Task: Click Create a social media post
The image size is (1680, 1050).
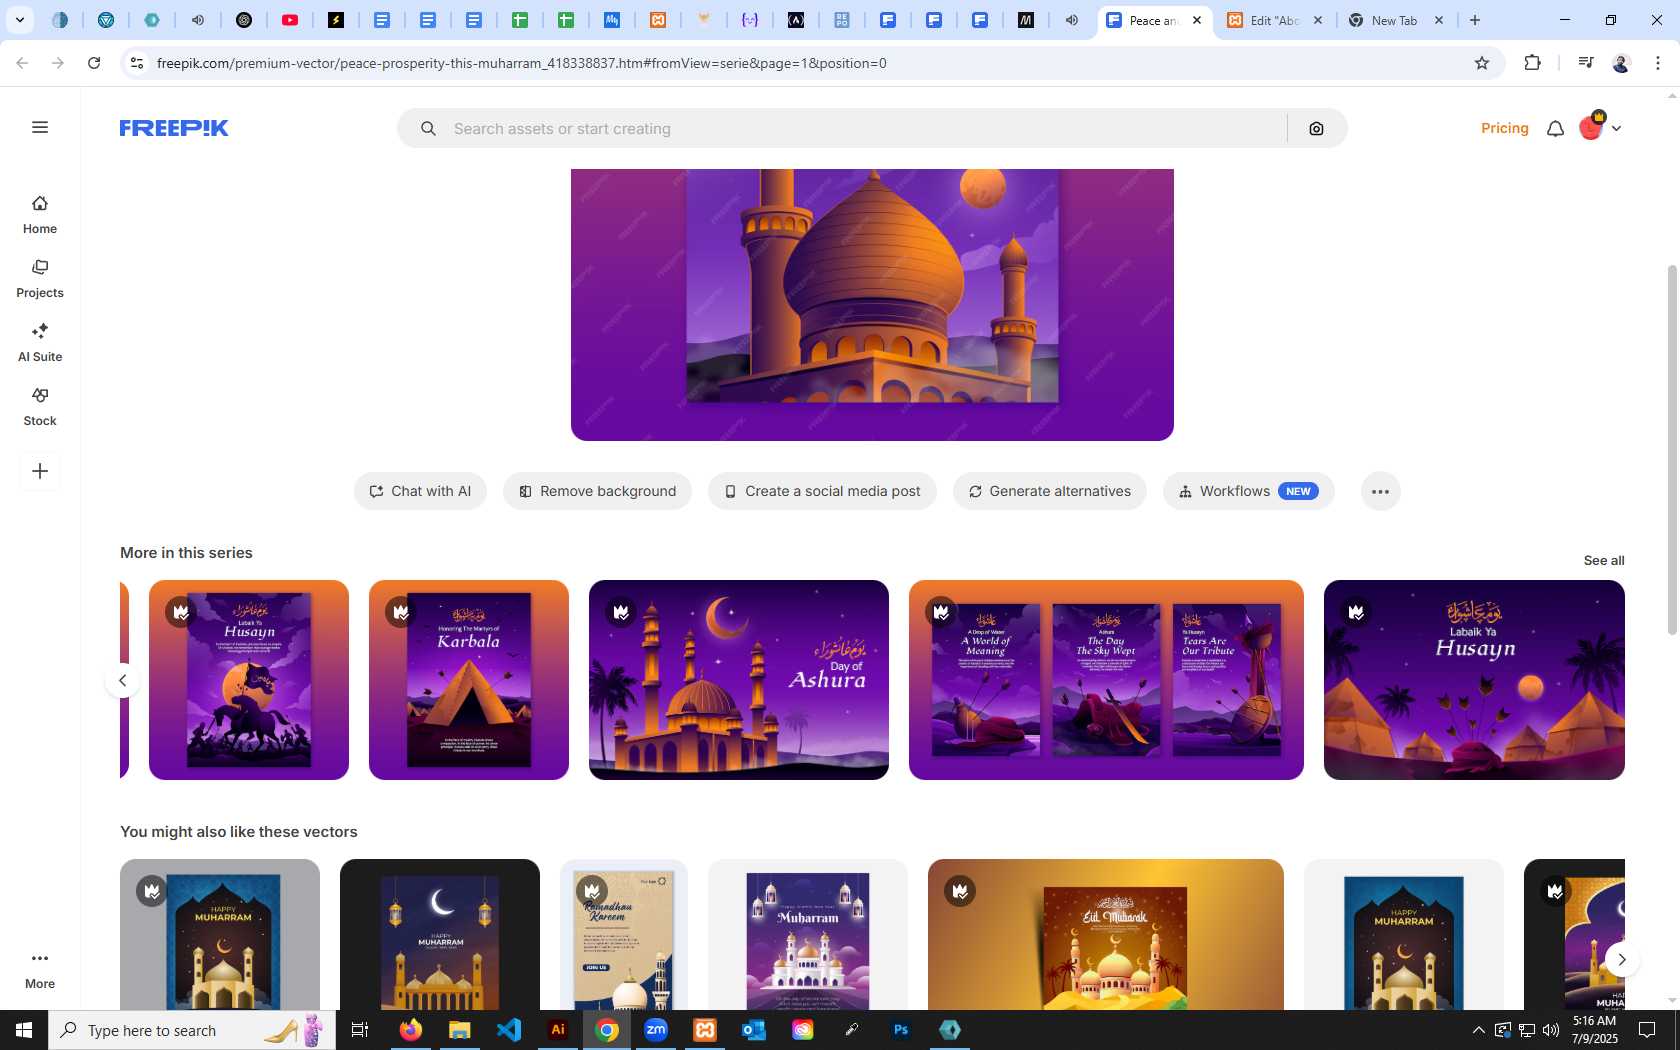Action: pos(822,491)
